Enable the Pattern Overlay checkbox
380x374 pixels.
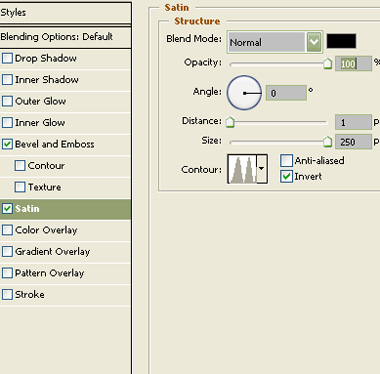coord(7,273)
